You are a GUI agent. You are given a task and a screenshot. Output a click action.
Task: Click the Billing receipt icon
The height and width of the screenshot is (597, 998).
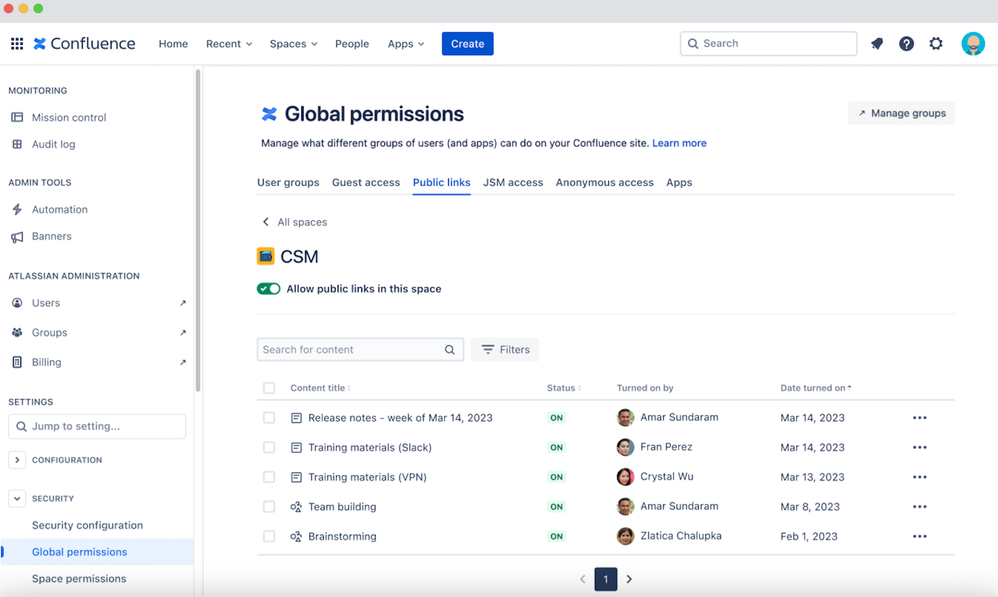17,362
